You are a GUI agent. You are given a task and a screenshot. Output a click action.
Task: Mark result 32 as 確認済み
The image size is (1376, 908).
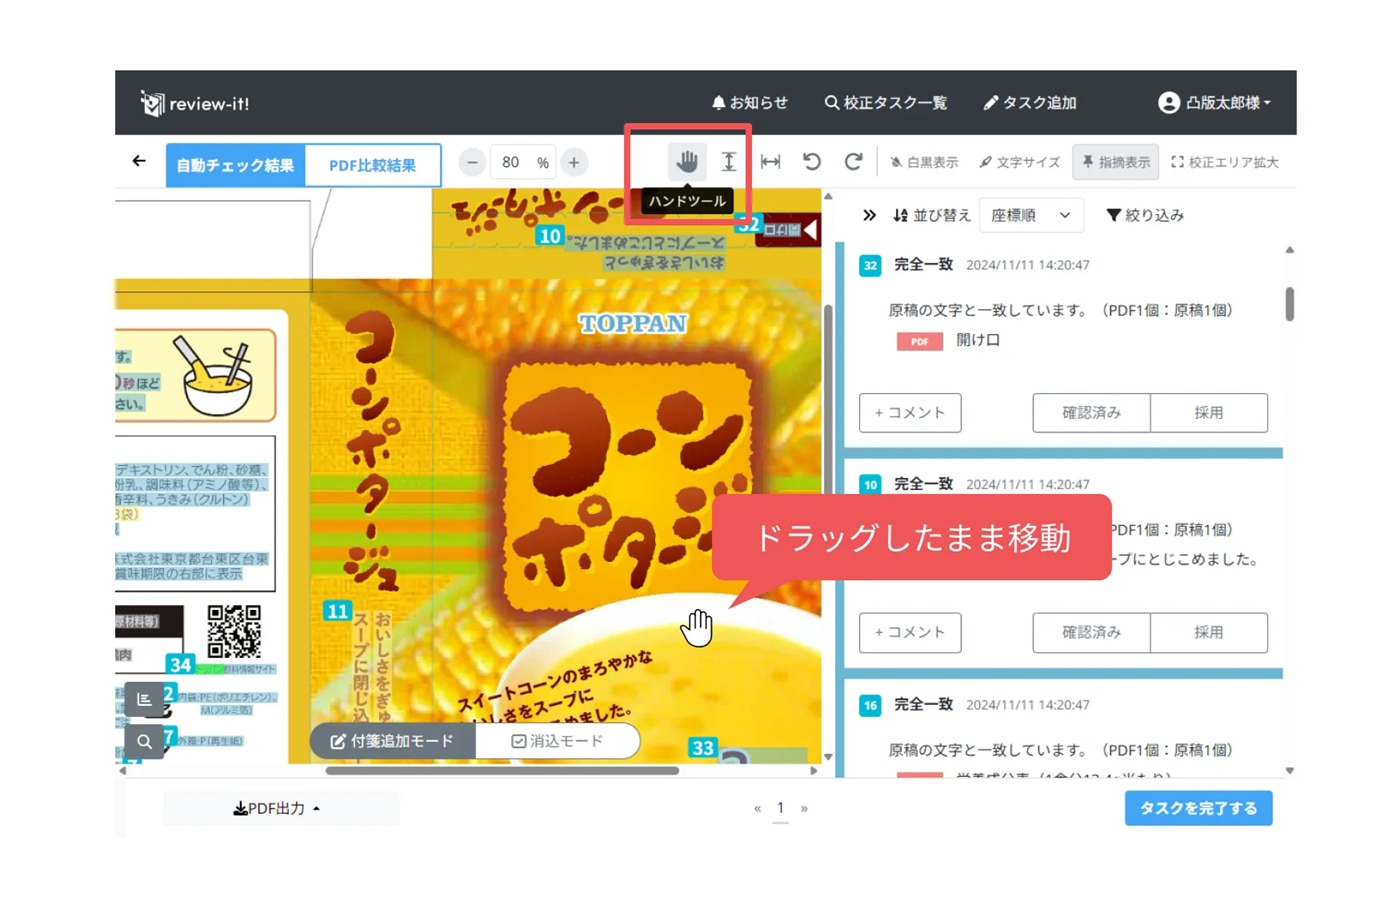[1091, 412]
